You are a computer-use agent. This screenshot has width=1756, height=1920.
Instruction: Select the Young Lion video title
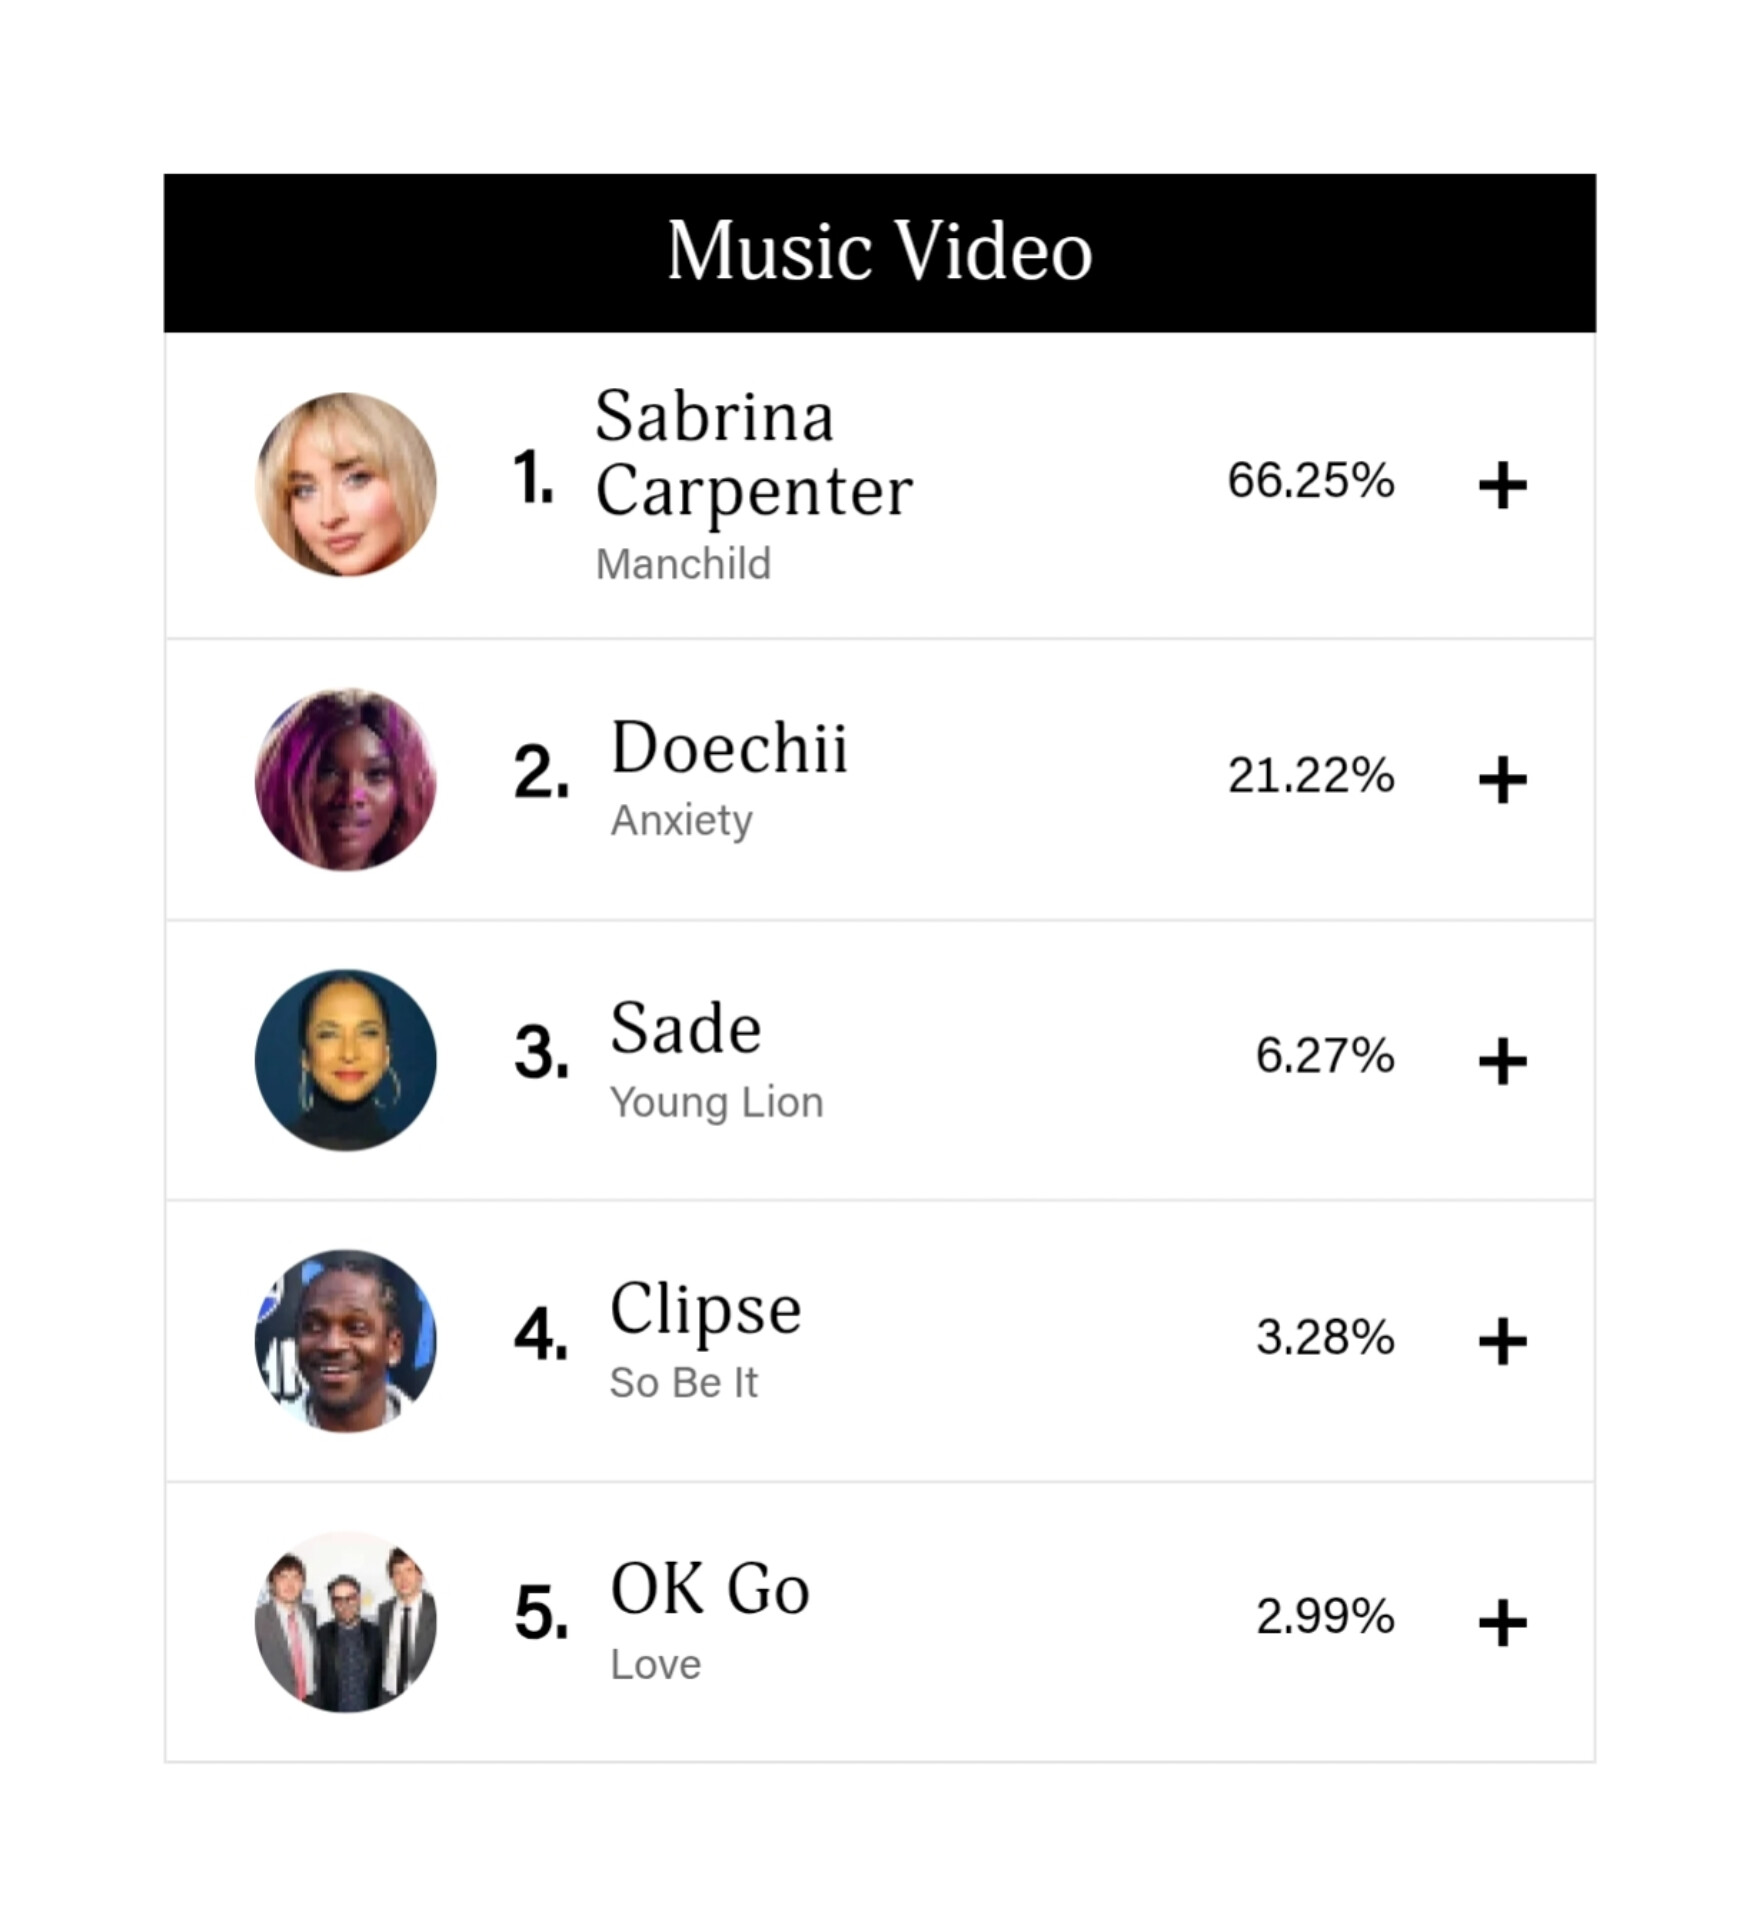[716, 1102]
